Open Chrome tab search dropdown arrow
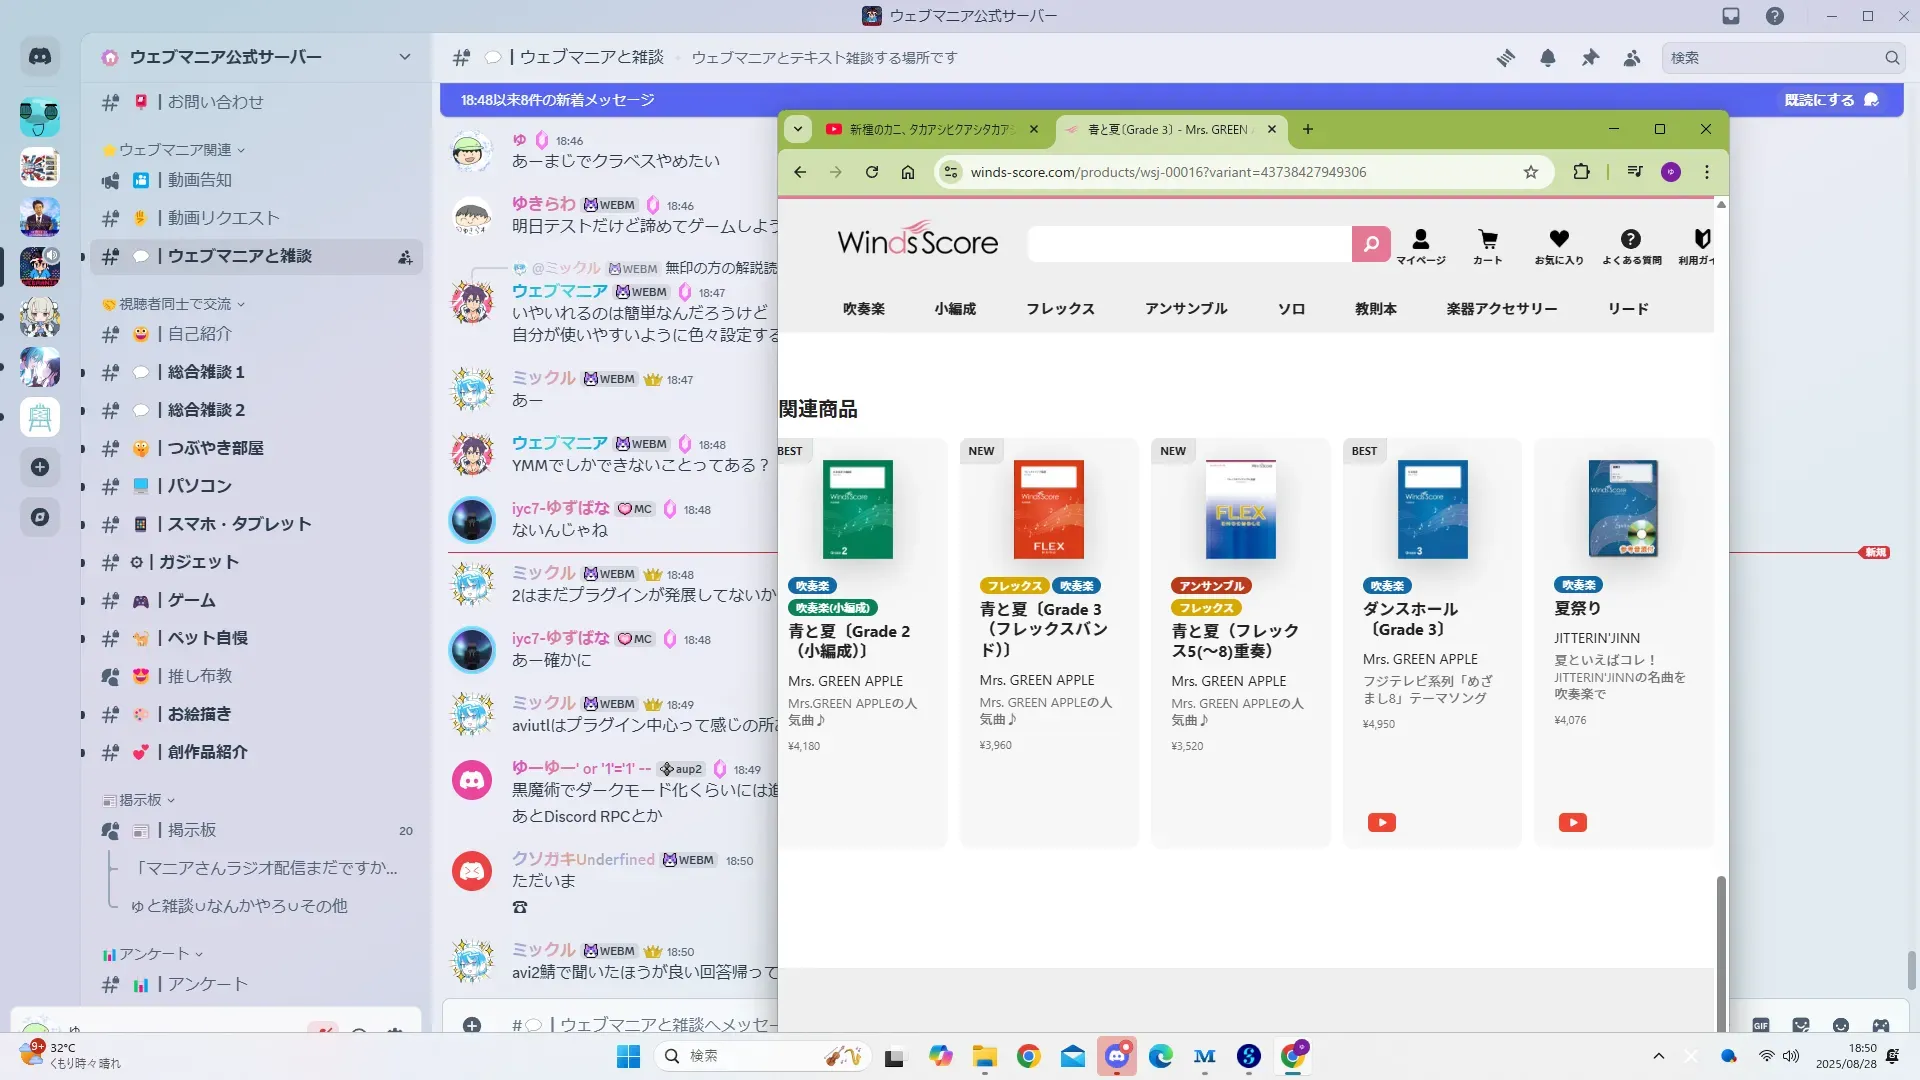Viewport: 1920px width, 1080px height. [797, 129]
